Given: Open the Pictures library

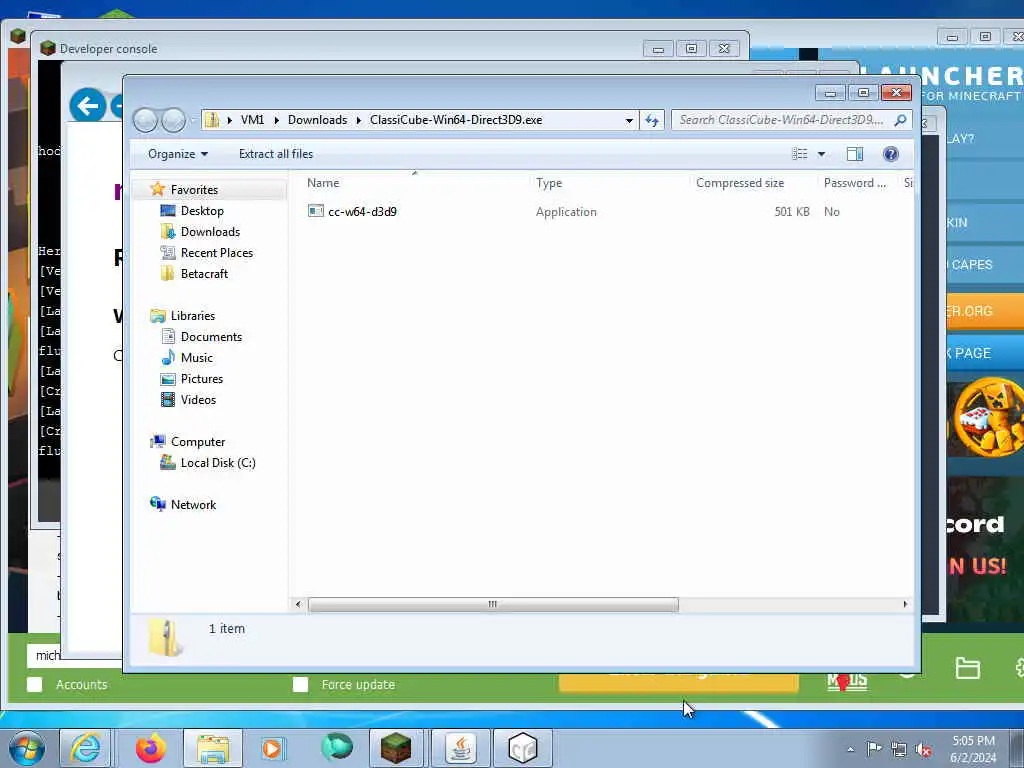Looking at the screenshot, I should [x=202, y=379].
